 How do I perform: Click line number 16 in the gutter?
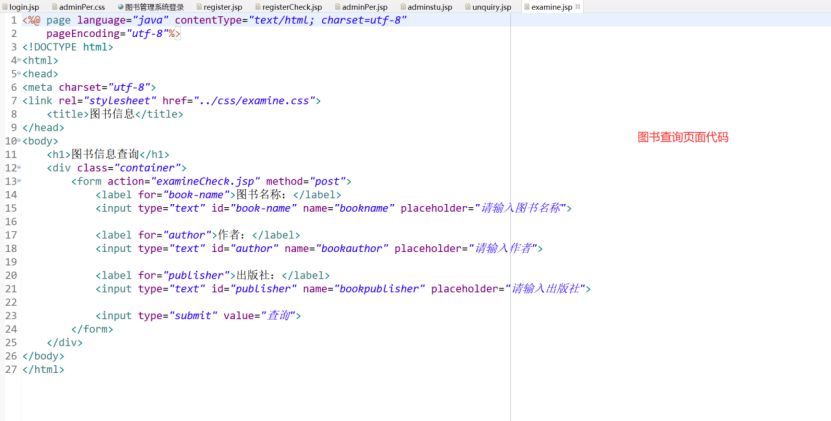point(11,222)
